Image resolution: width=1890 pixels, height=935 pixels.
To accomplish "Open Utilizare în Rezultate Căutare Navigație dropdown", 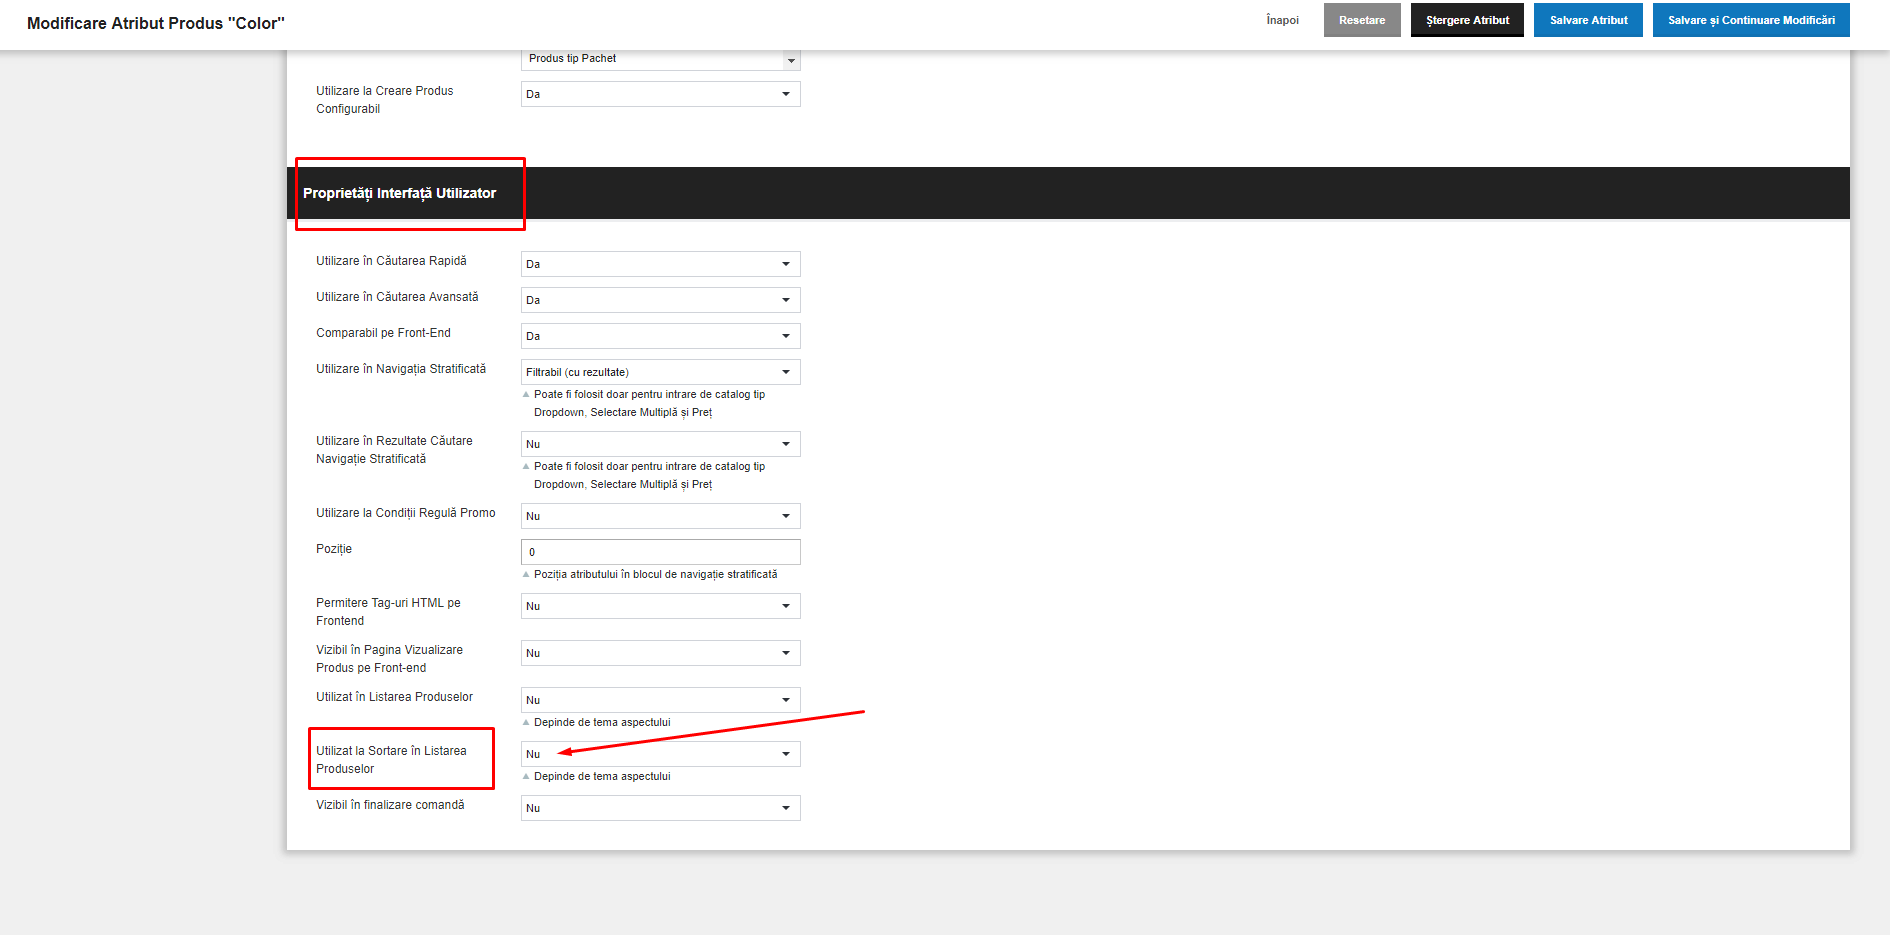I will pos(660,444).
